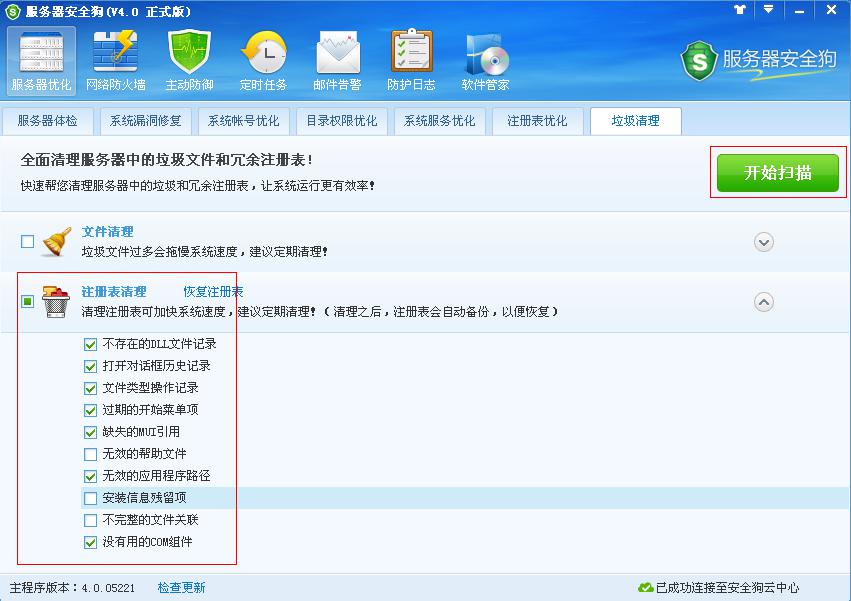This screenshot has height=601, width=851.
Task: Click 检查更新 in the status bar
Action: click(x=181, y=589)
